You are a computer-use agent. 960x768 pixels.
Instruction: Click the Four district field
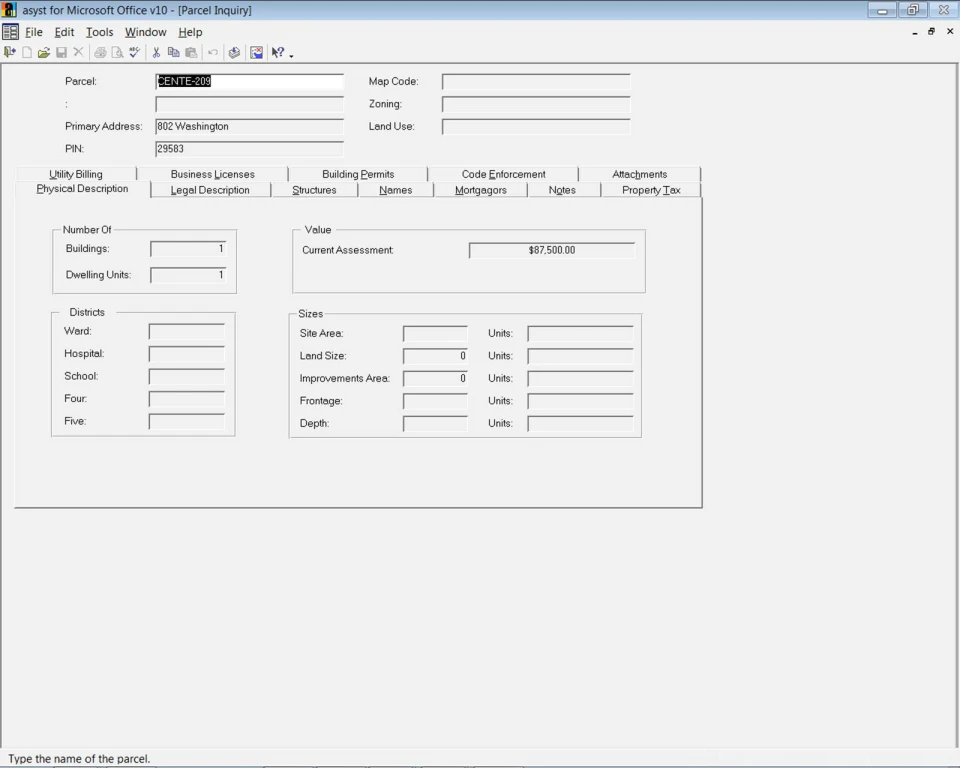pos(187,399)
